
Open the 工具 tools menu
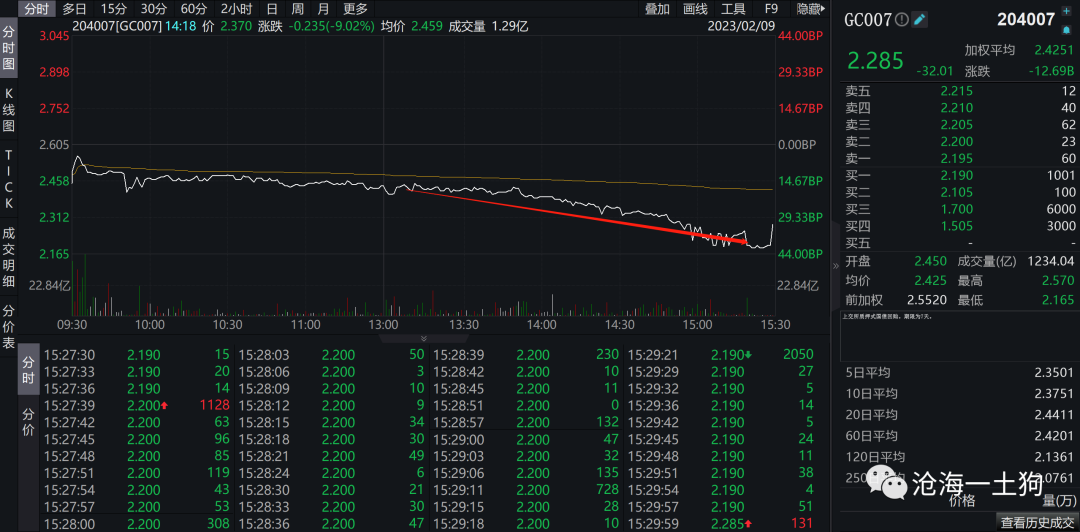point(733,9)
